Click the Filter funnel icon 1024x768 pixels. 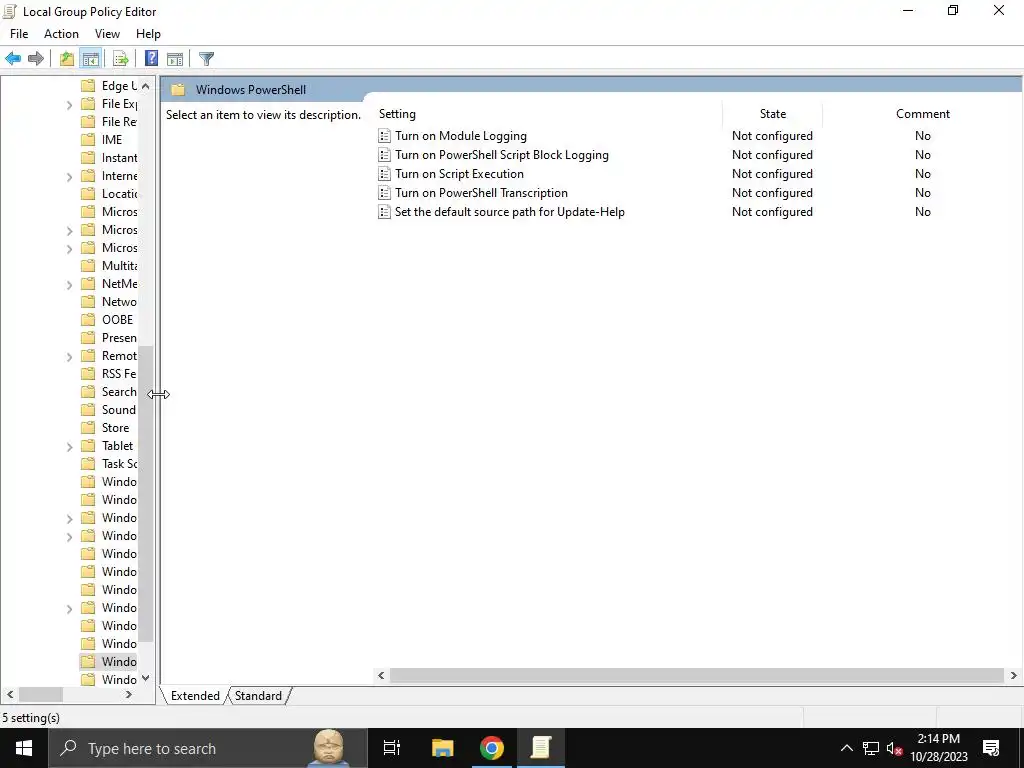[x=206, y=59]
